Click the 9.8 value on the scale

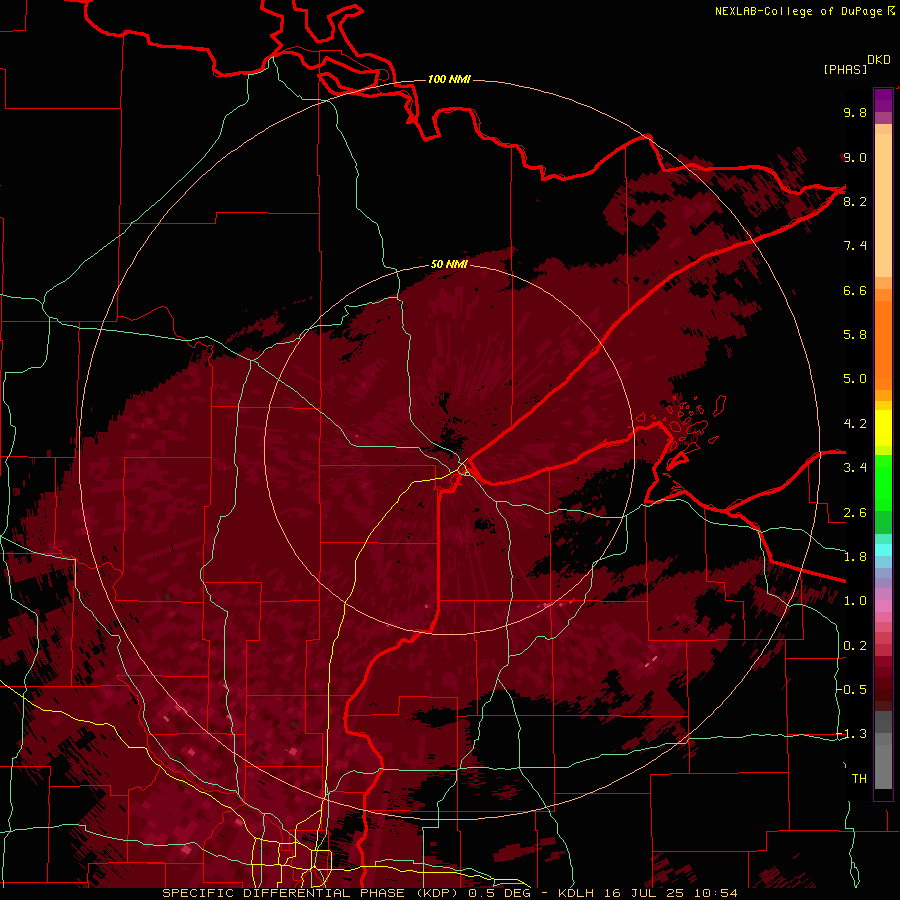click(855, 112)
